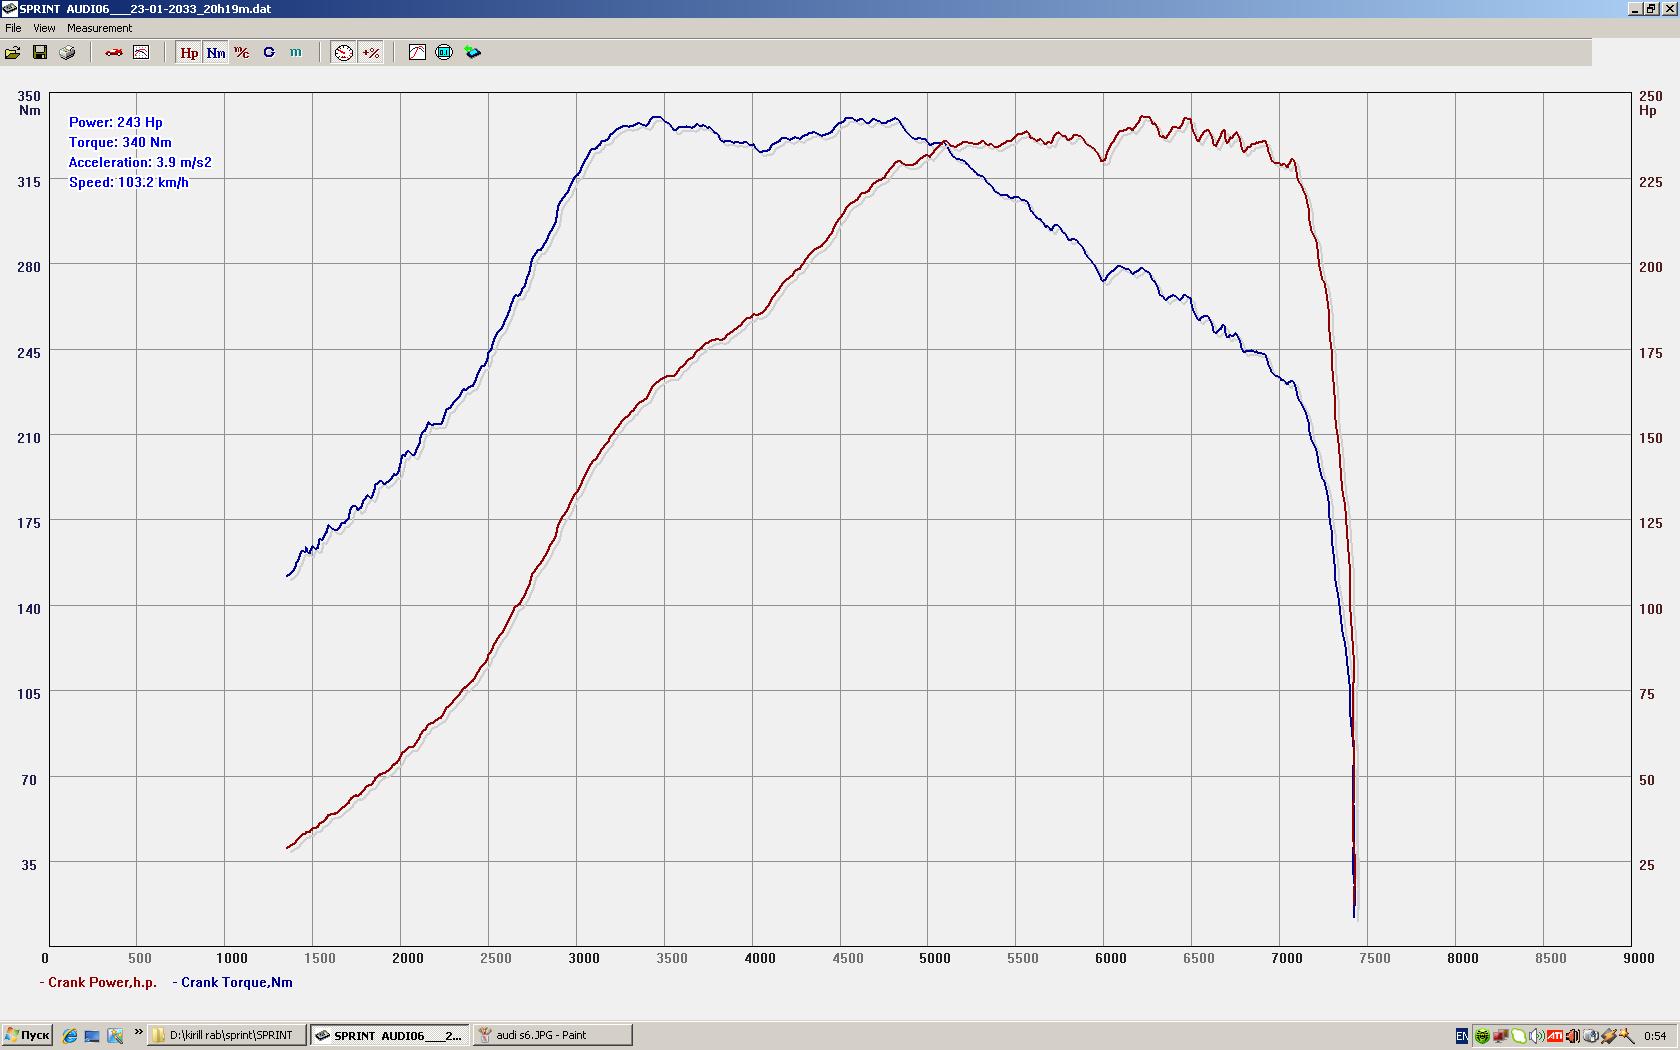Toggle the Hp power curve button

tap(189, 52)
